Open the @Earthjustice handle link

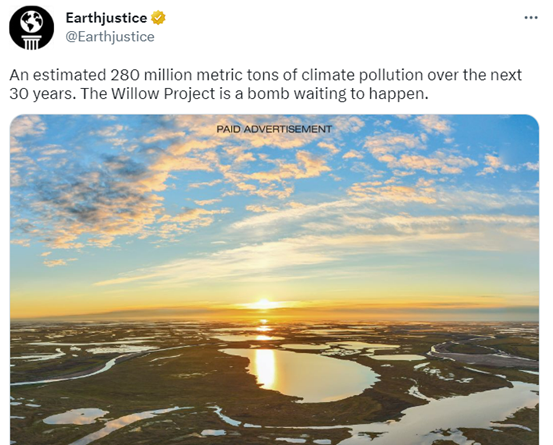point(110,37)
